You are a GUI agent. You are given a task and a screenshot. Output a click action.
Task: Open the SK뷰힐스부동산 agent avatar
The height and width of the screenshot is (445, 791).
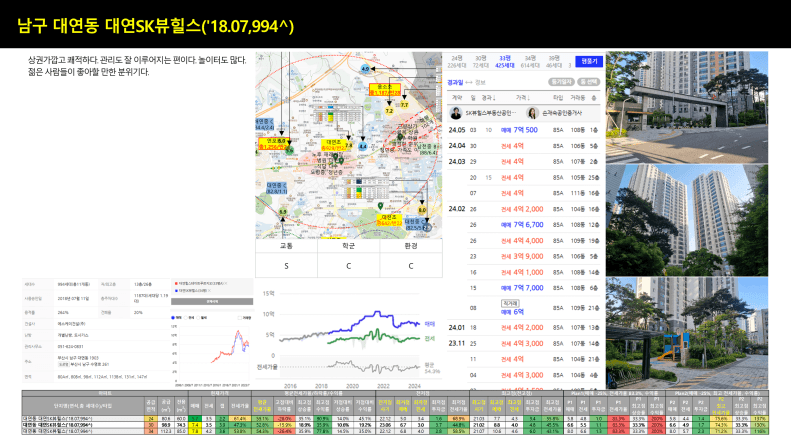coord(456,113)
